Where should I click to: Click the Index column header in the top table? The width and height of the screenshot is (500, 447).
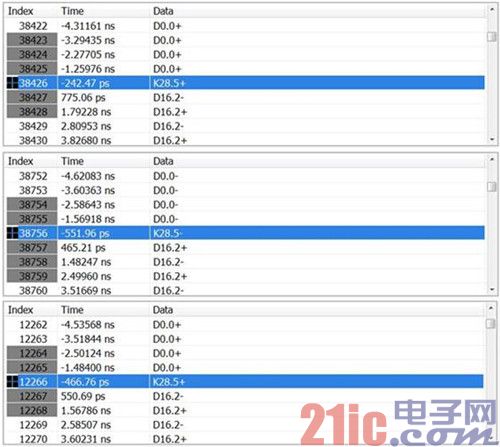20,11
